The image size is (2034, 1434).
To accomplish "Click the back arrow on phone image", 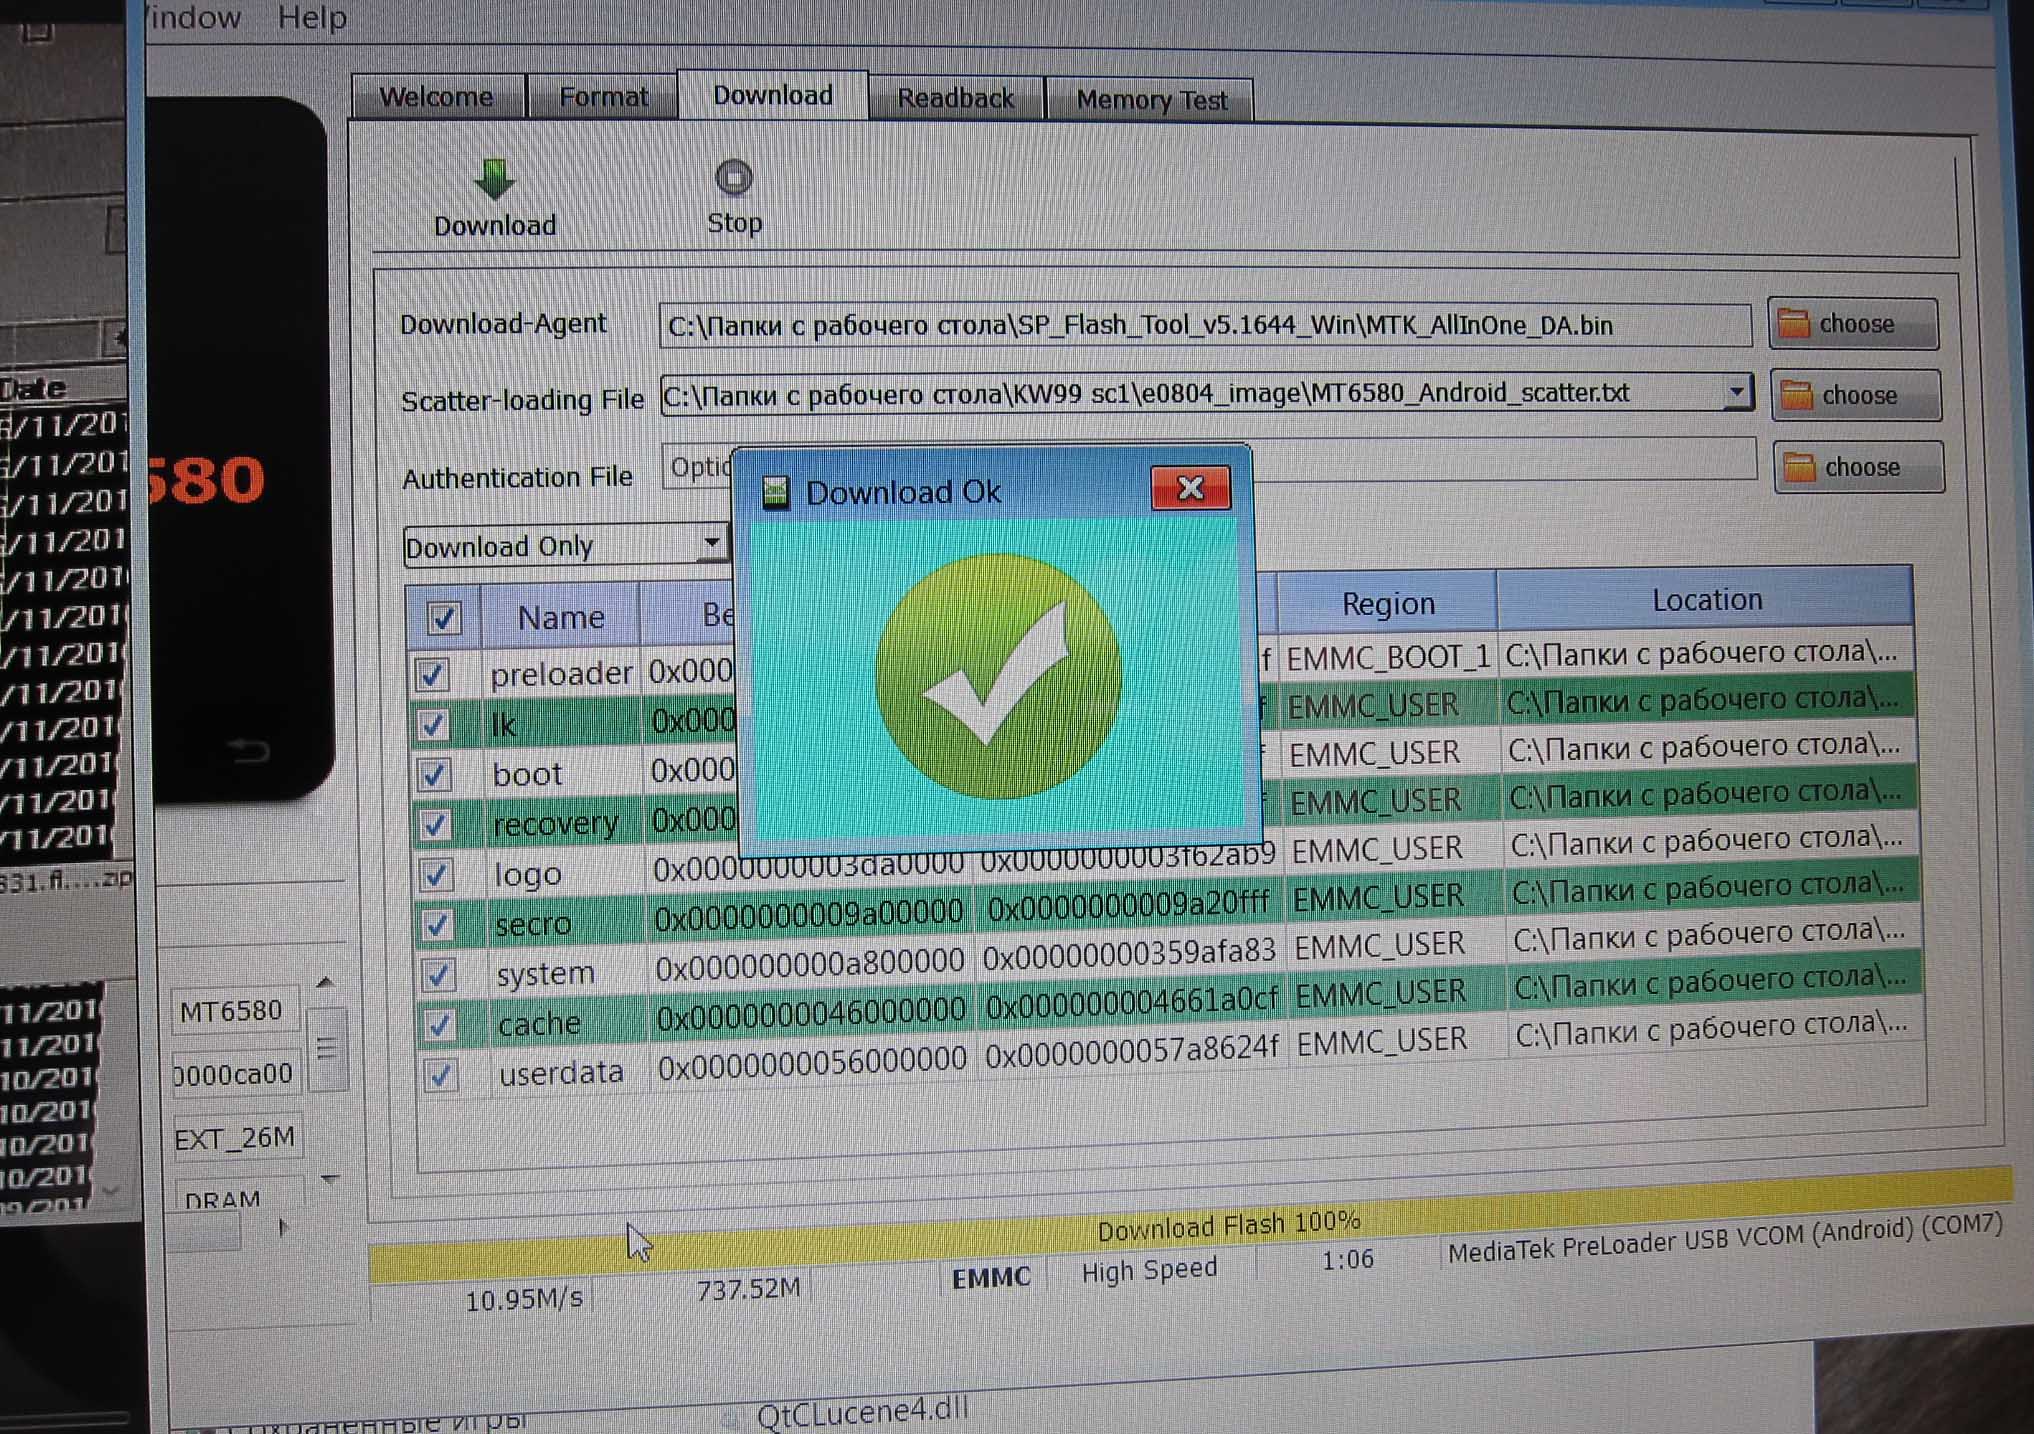I will (x=248, y=750).
